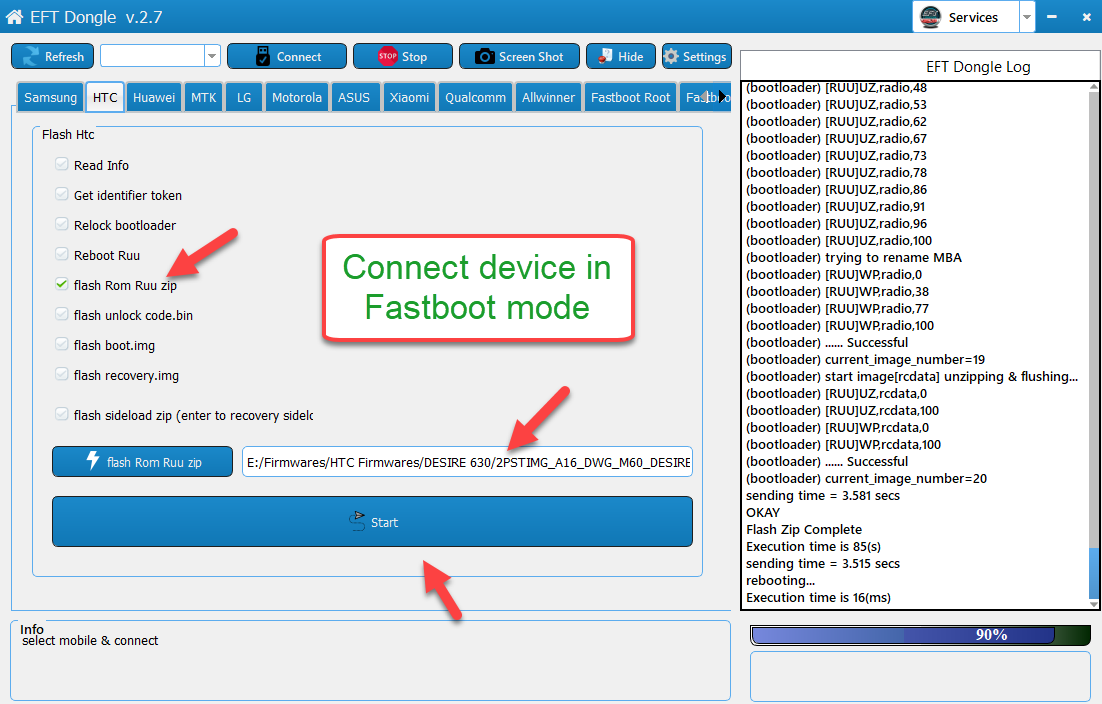Image resolution: width=1102 pixels, height=704 pixels.
Task: Switch to the Fastboot Root tab
Action: (x=630, y=98)
